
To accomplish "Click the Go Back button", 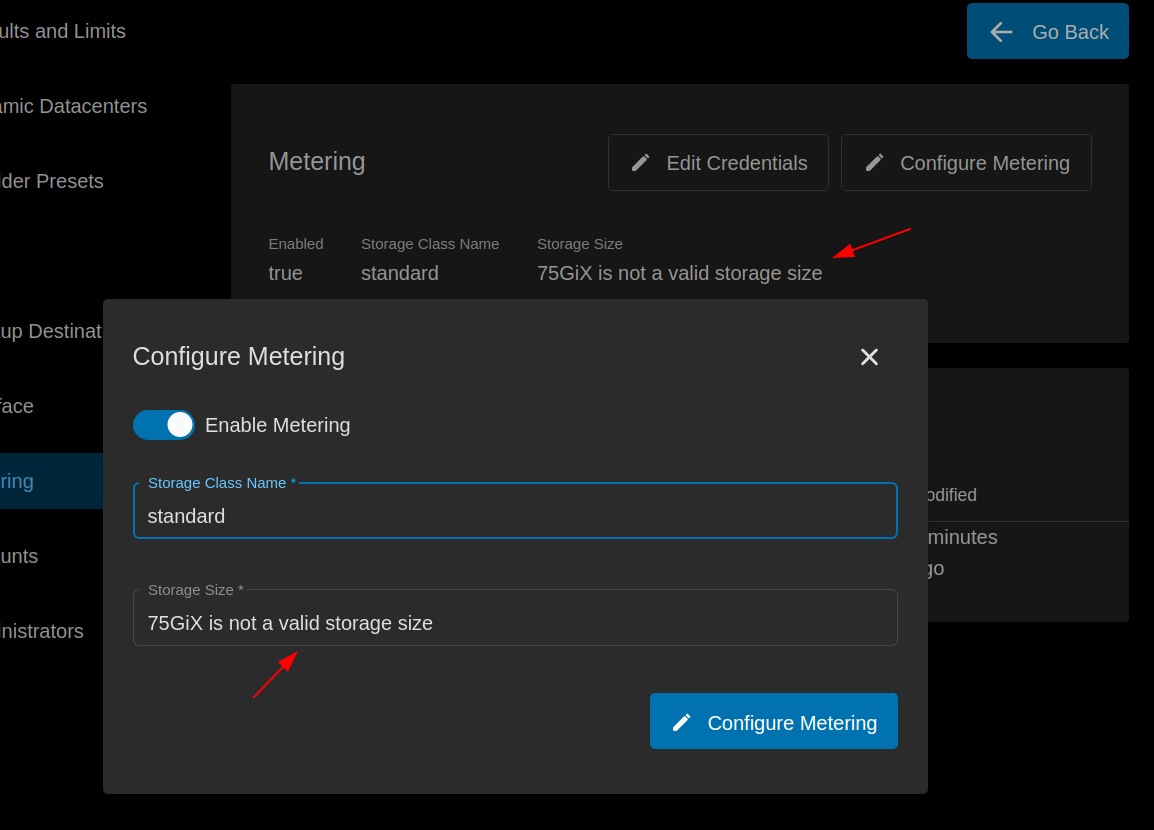I will tap(1048, 31).
